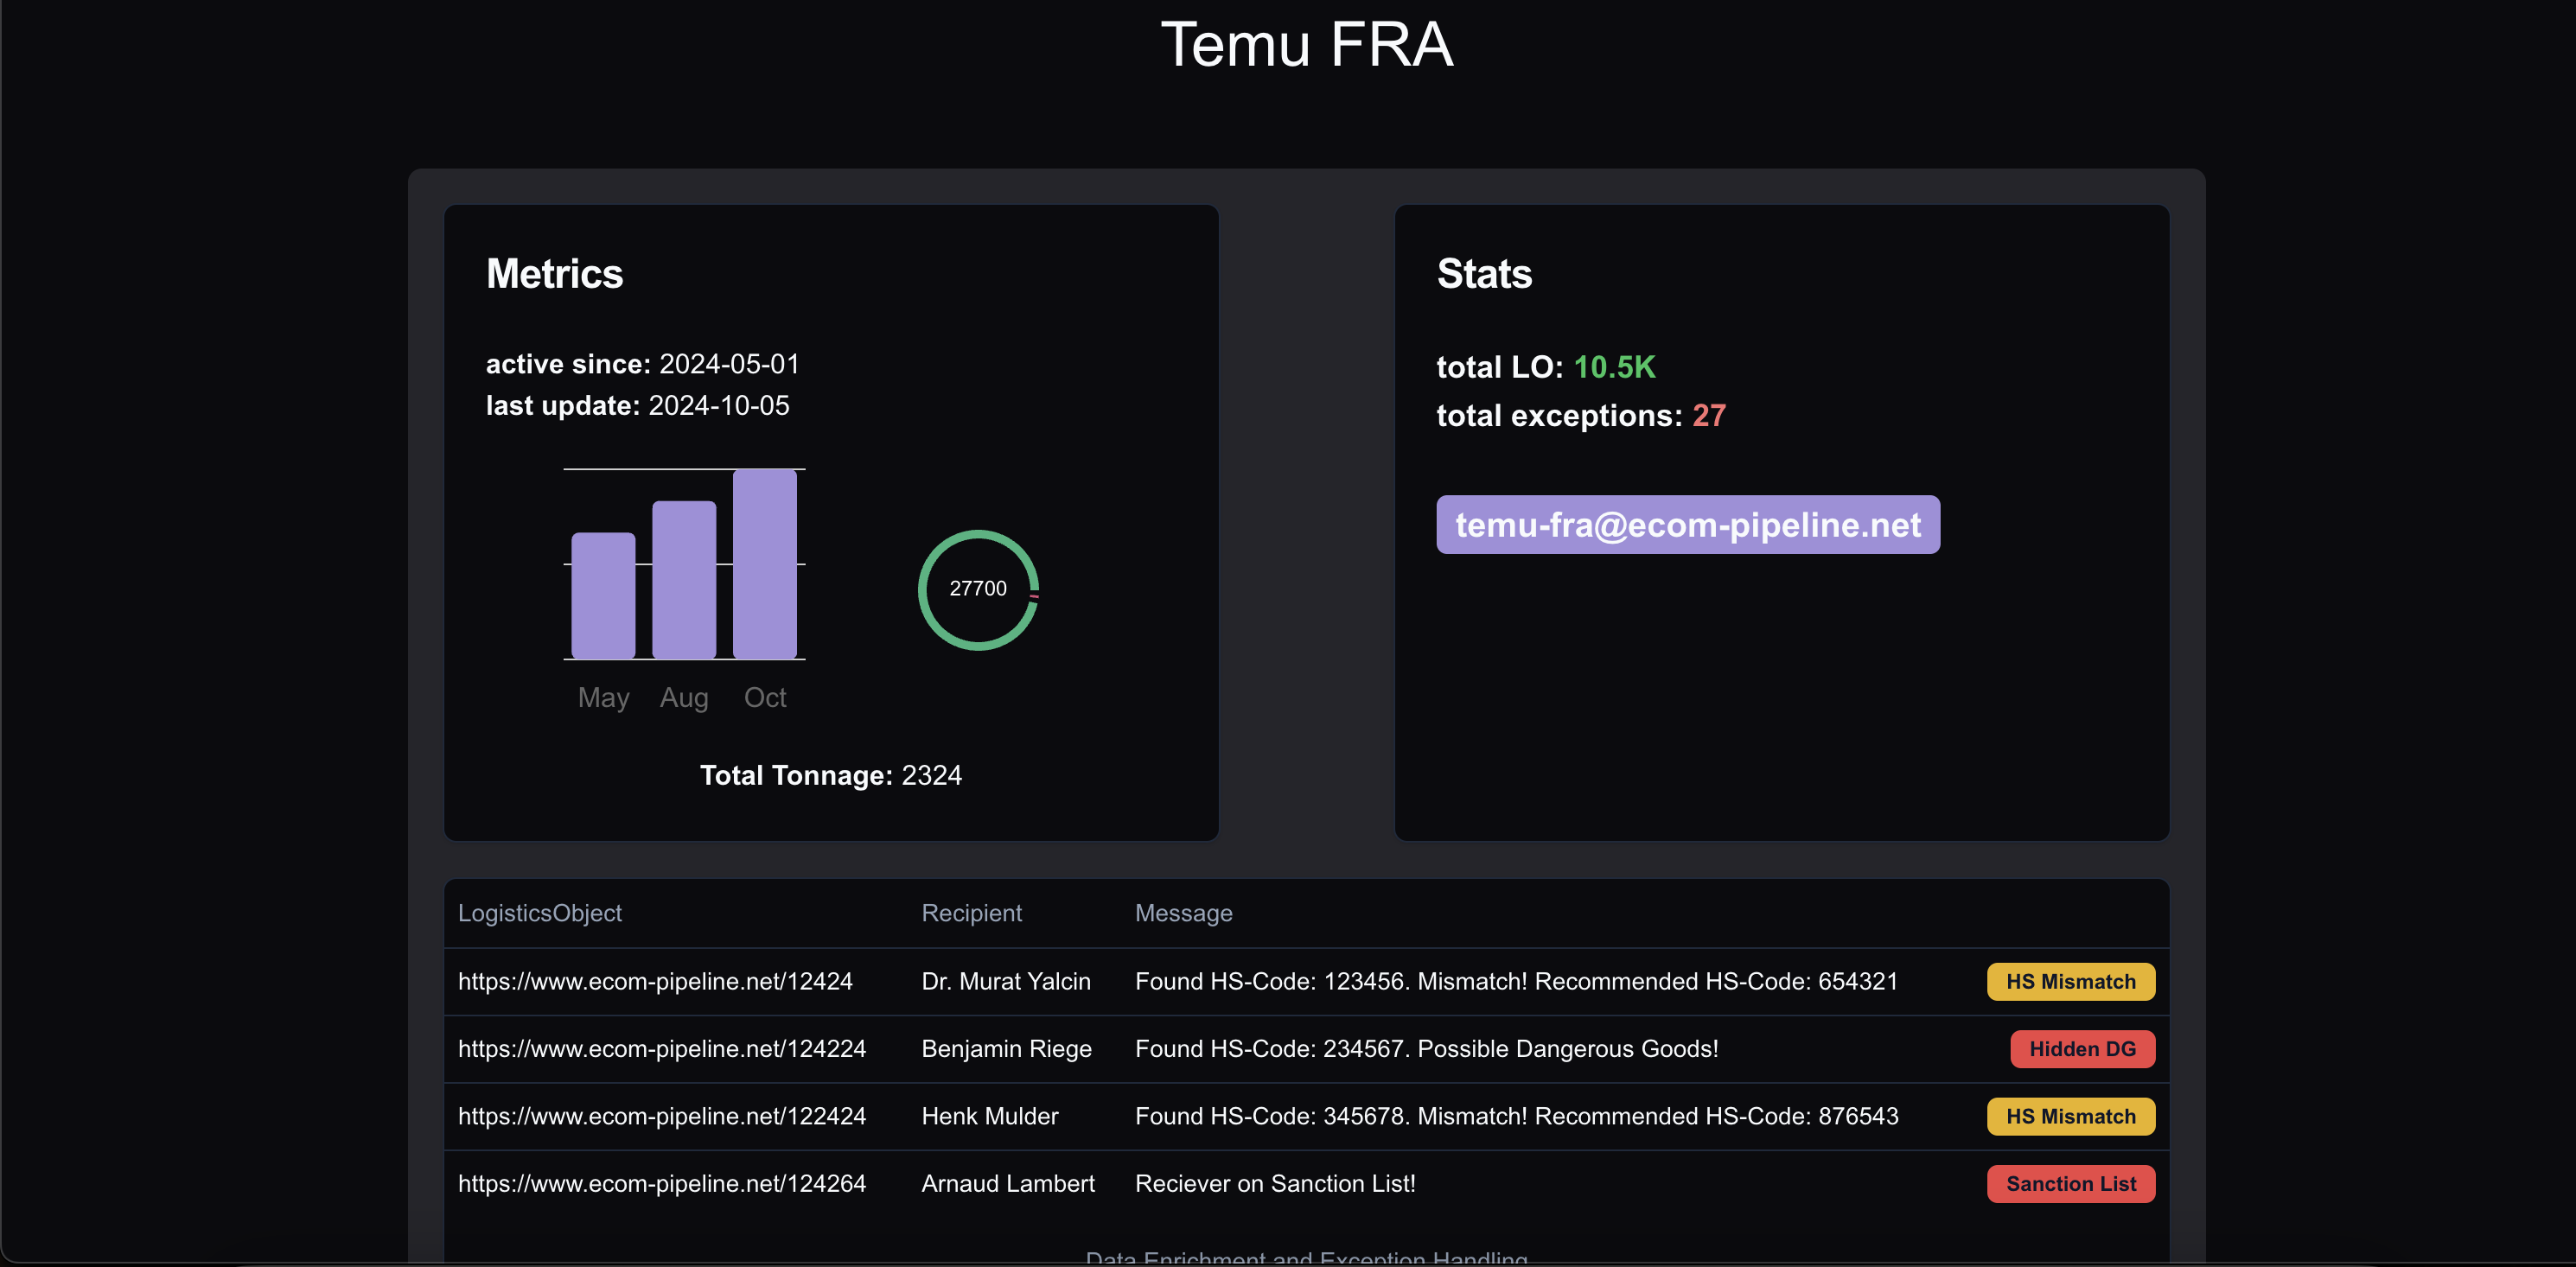Screen dimensions: 2576x1267
Task: Click HS Mismatch badge in Henk Mulder row
Action: (2070, 1116)
